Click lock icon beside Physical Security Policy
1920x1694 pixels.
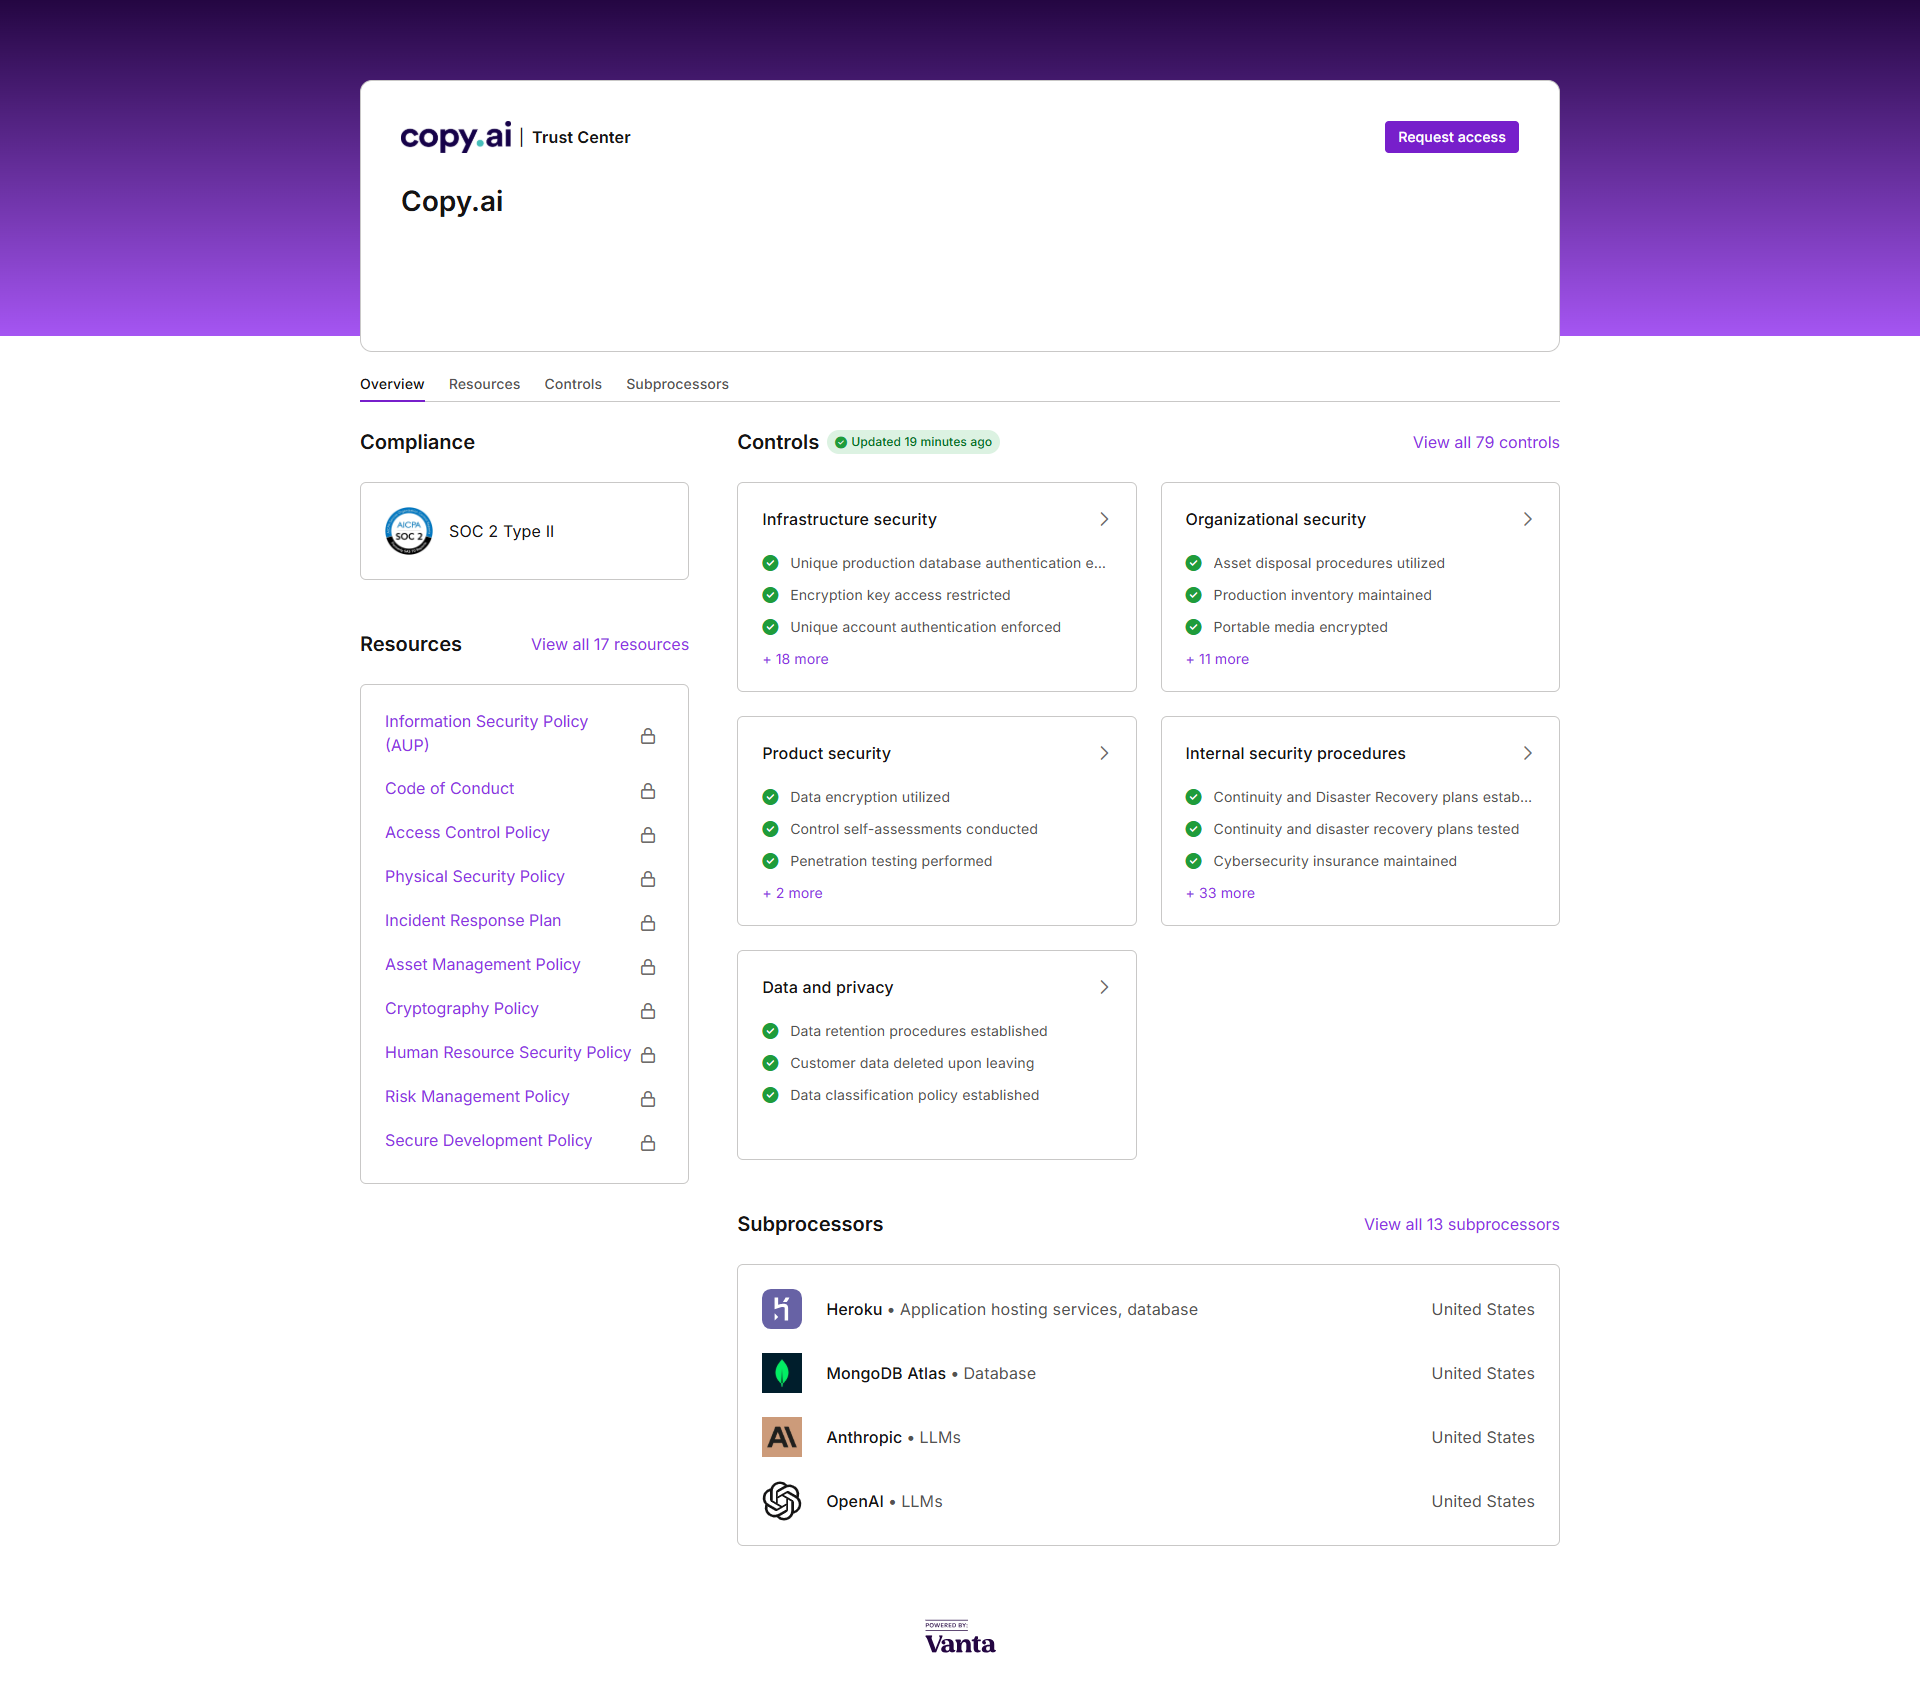click(x=648, y=879)
